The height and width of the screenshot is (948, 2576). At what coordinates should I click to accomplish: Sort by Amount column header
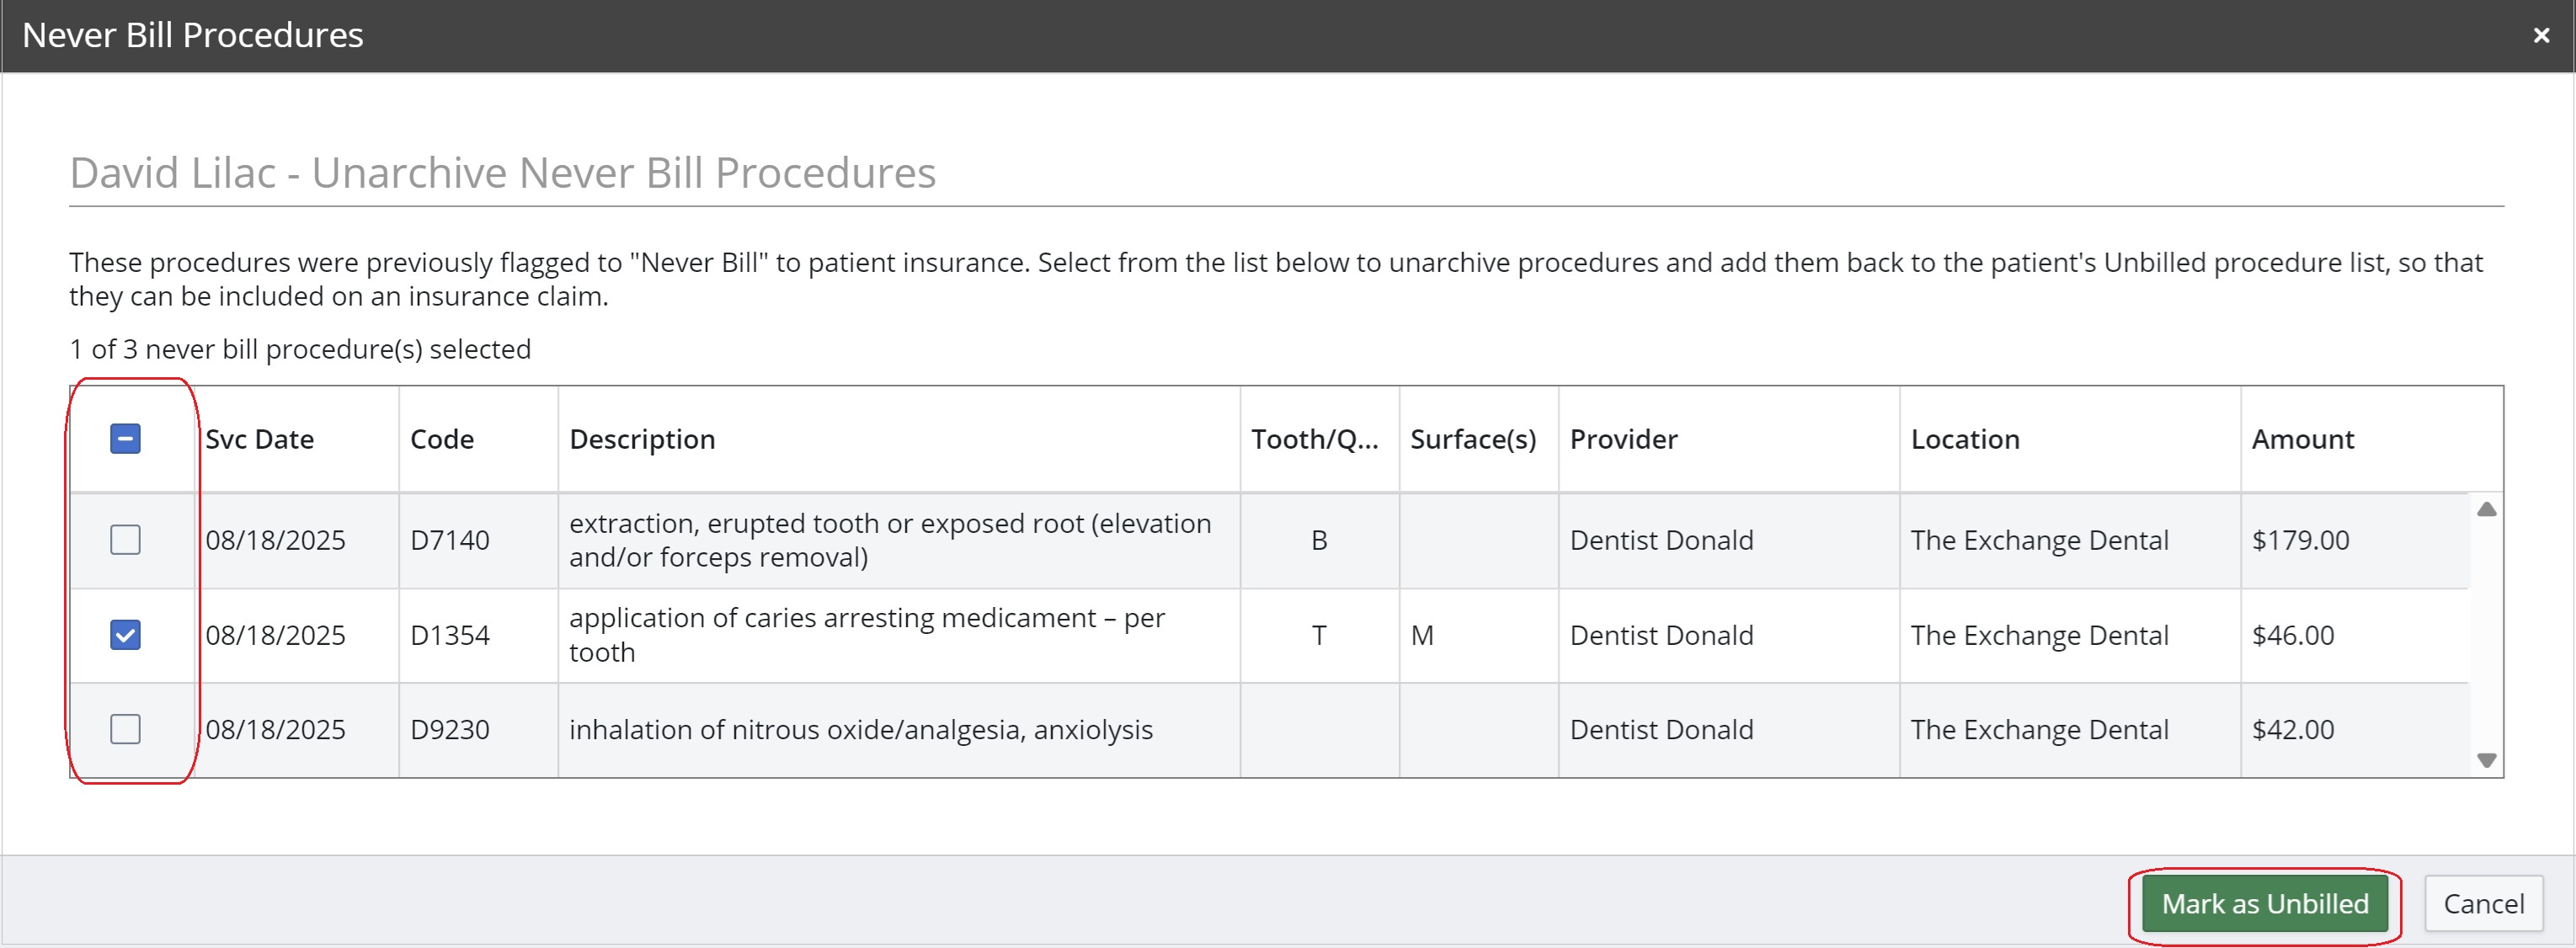coord(2302,440)
